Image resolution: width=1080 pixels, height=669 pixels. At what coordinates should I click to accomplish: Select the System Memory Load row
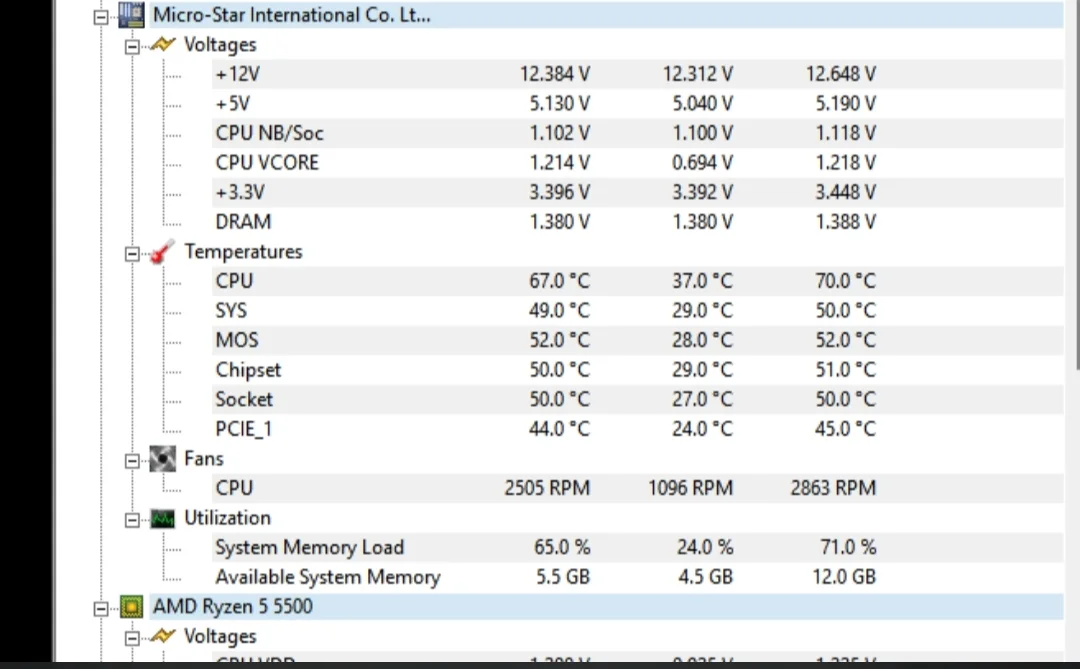(x=637, y=548)
